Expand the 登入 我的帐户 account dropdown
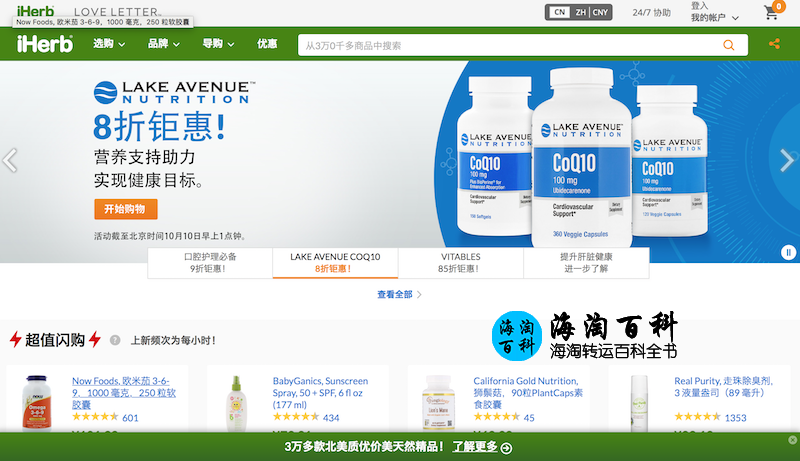800x461 pixels. click(714, 12)
